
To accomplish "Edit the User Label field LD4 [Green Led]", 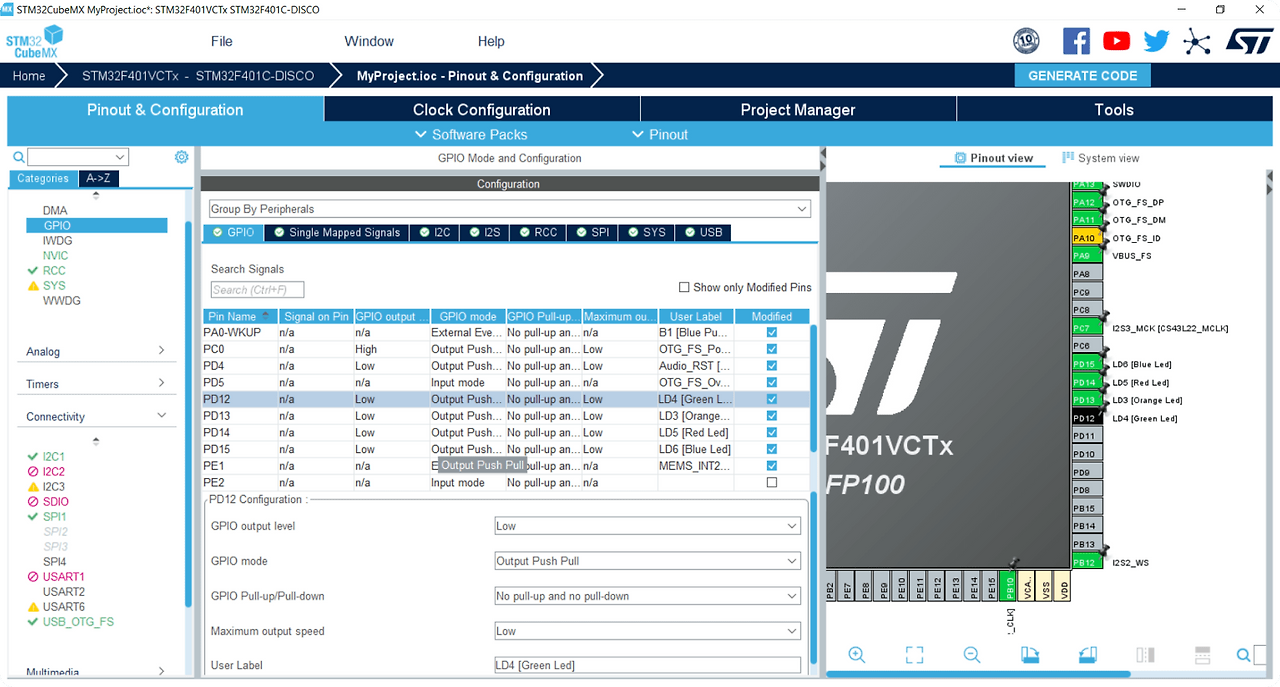I will [x=648, y=665].
